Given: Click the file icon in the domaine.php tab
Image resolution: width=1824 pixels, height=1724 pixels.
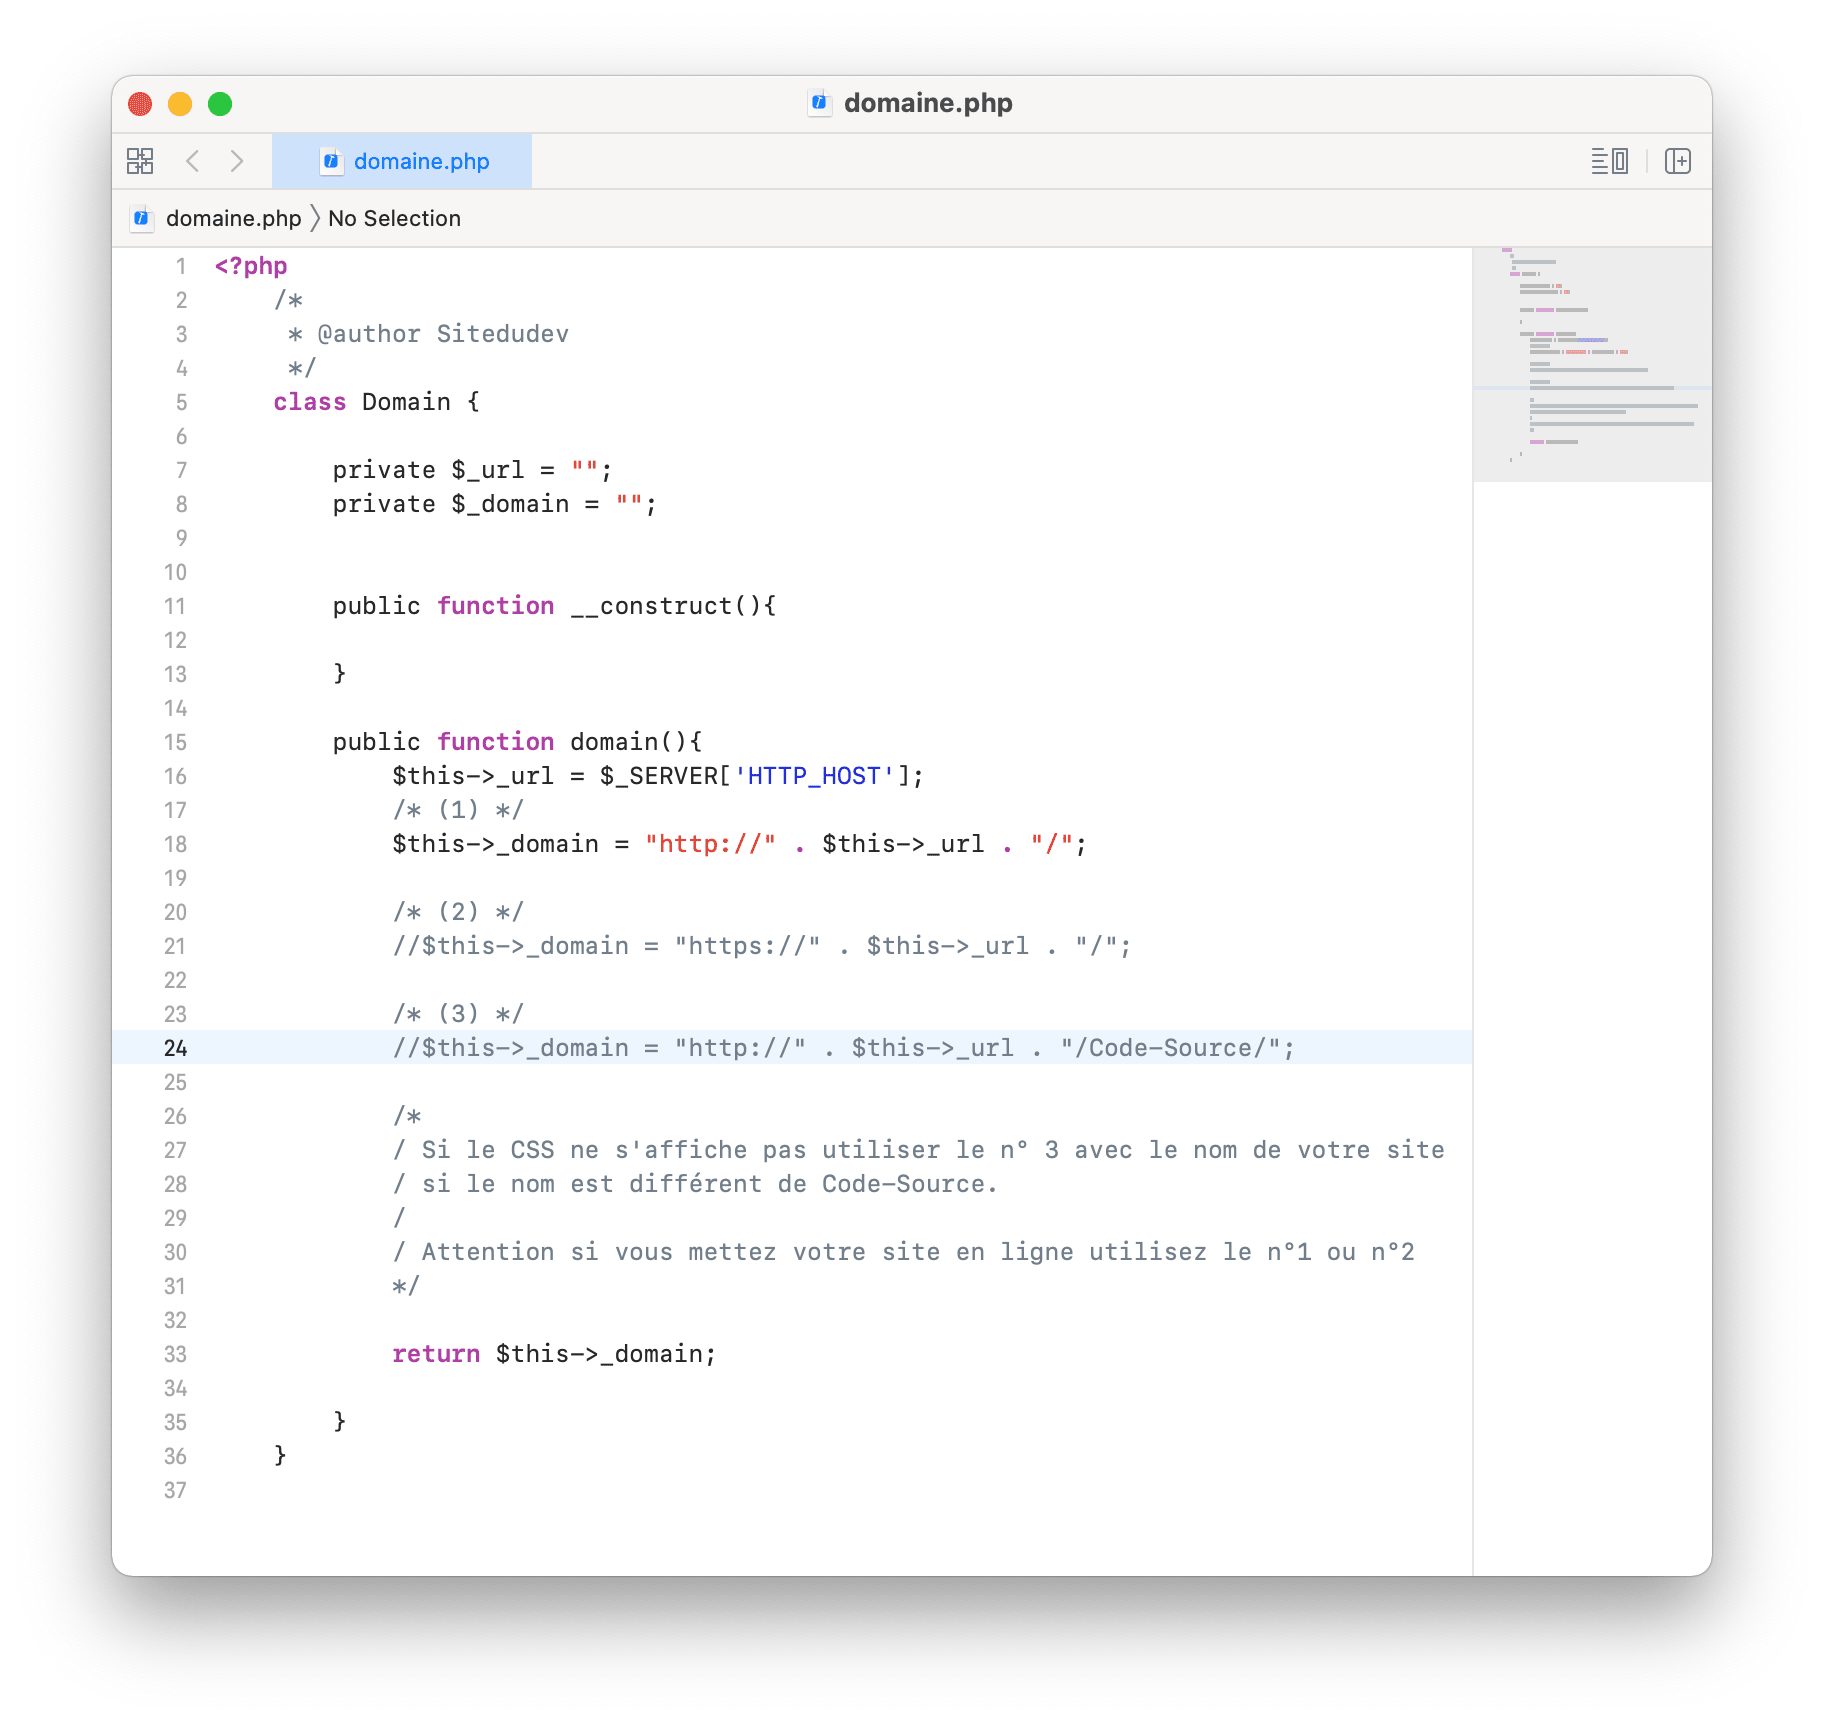Looking at the screenshot, I should coord(331,161).
